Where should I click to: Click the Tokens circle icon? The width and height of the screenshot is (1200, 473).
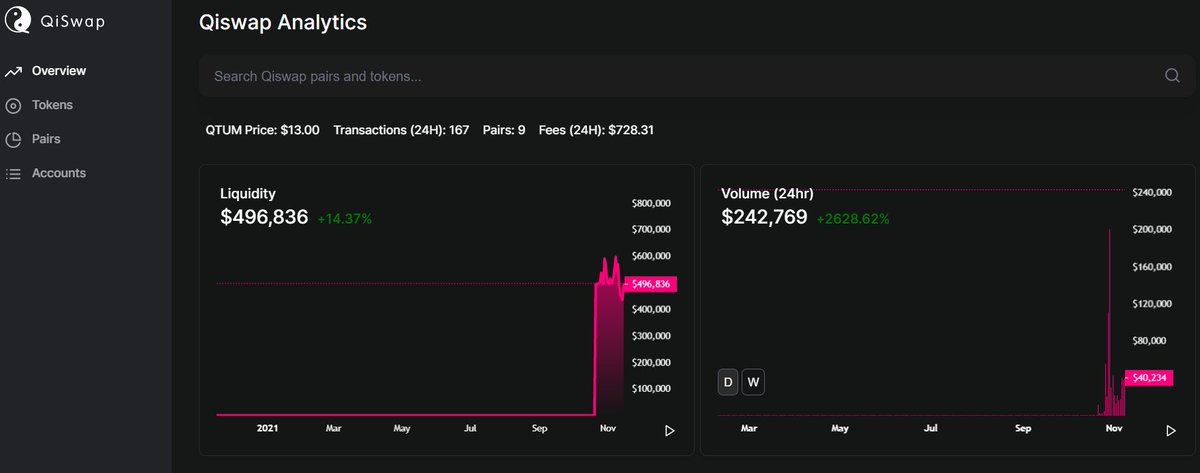(13, 106)
